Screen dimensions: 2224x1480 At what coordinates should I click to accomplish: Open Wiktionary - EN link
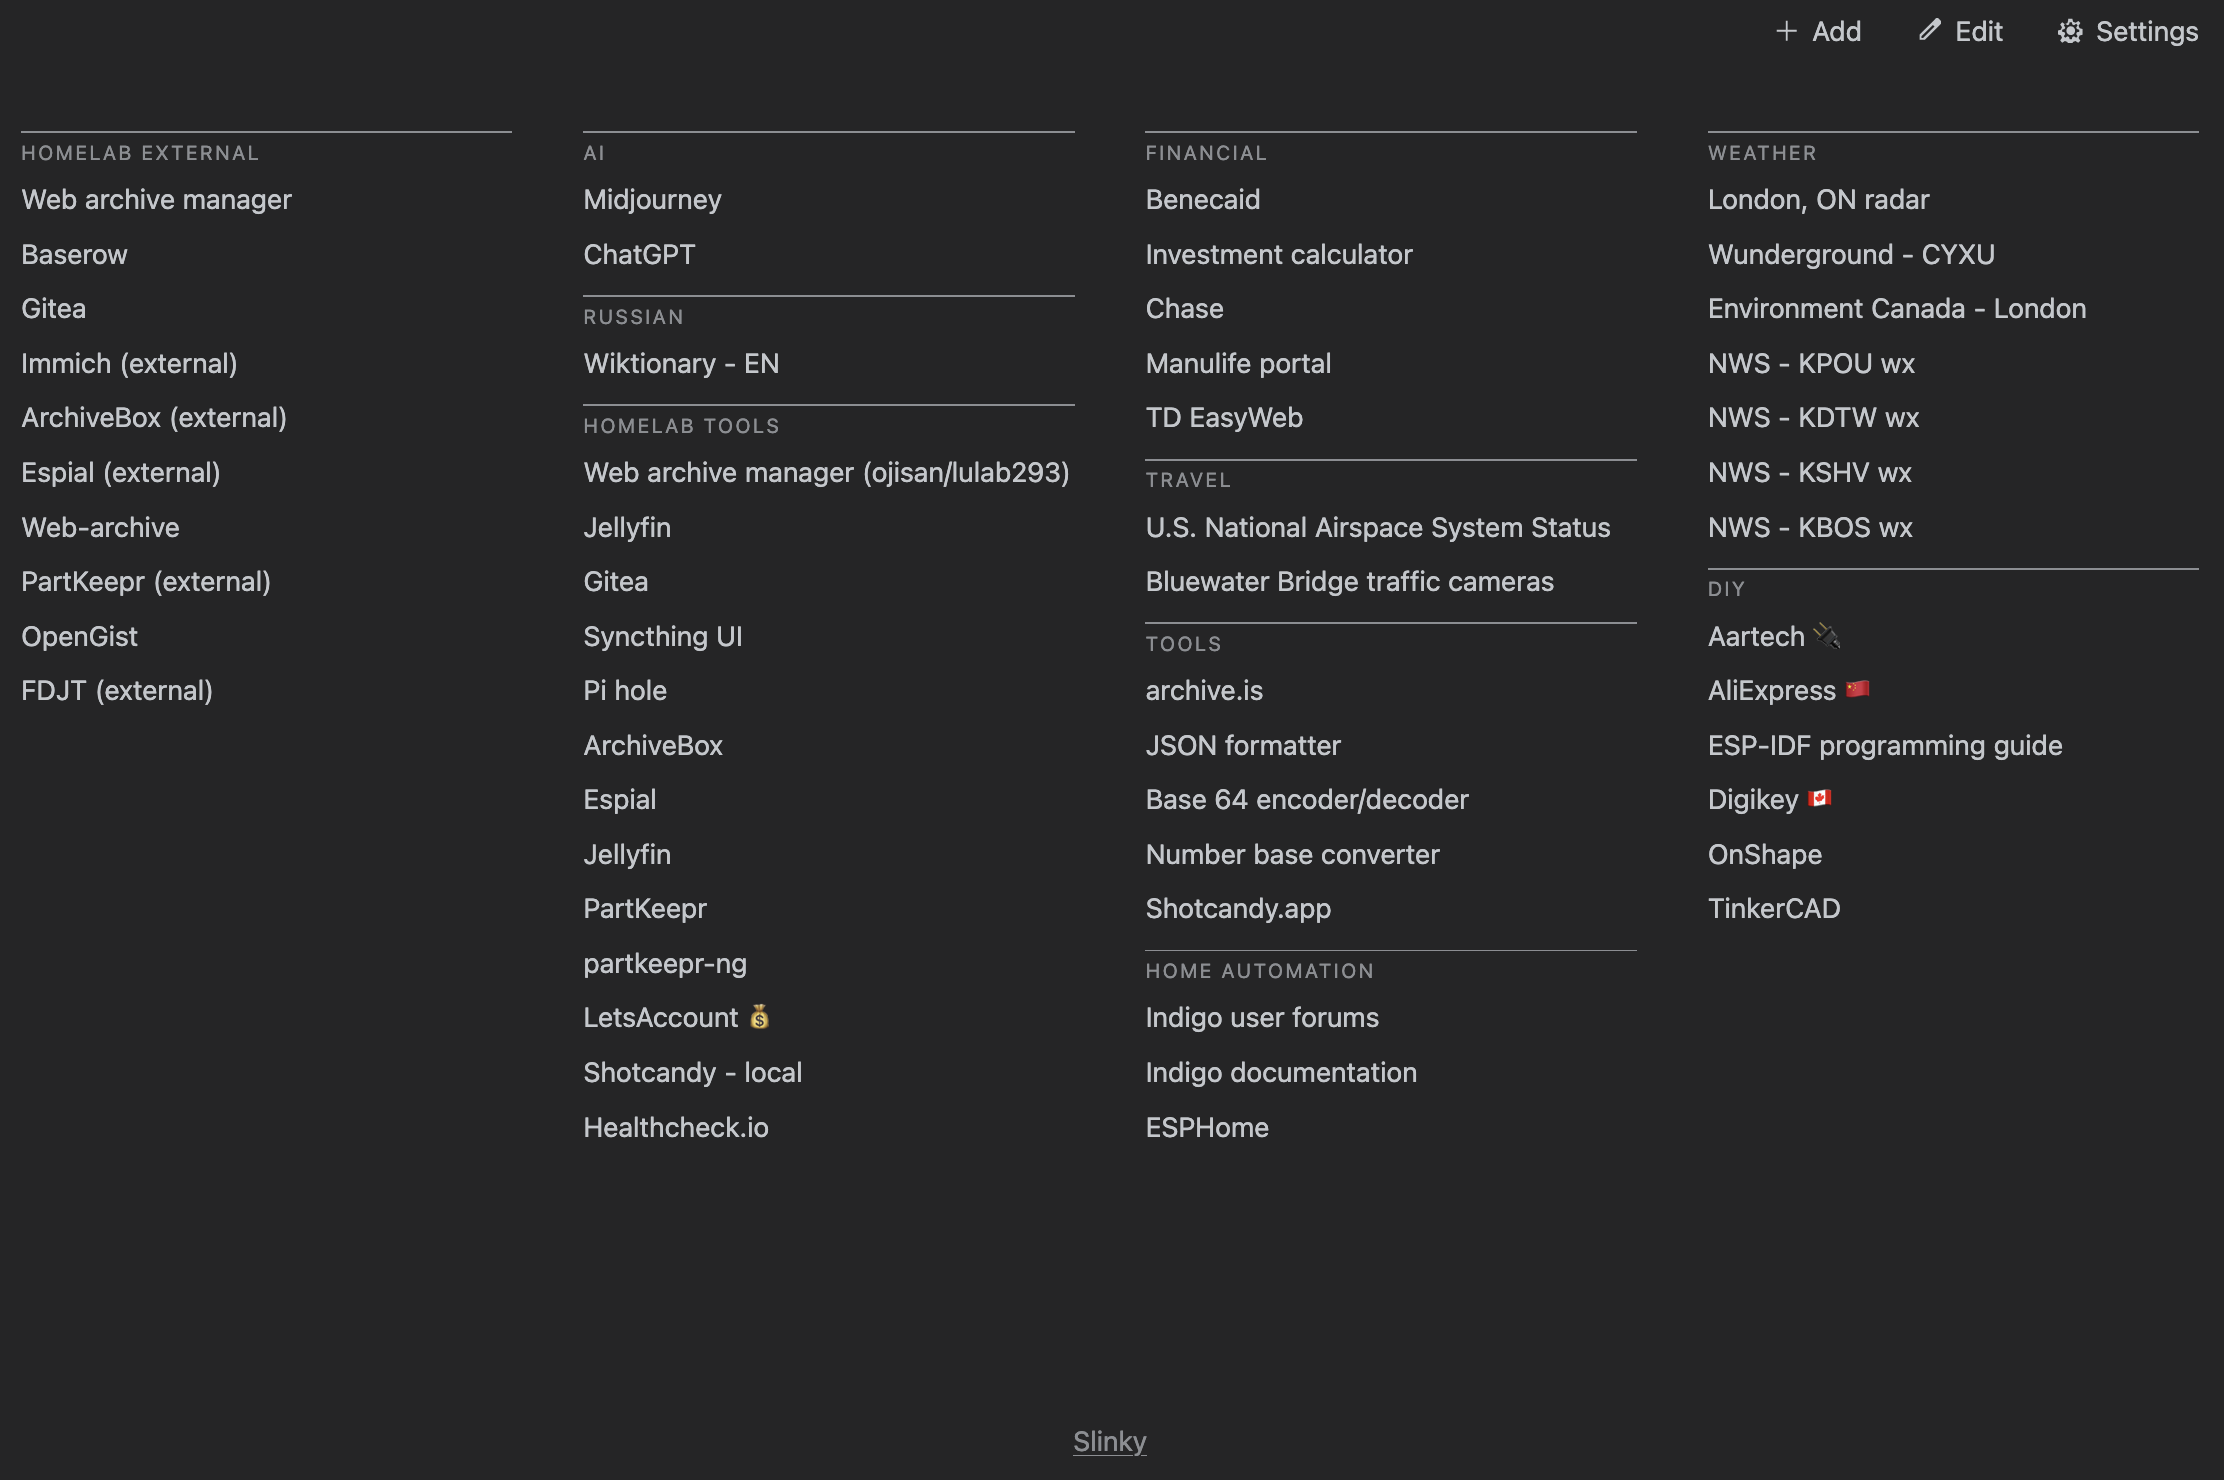[x=682, y=363]
